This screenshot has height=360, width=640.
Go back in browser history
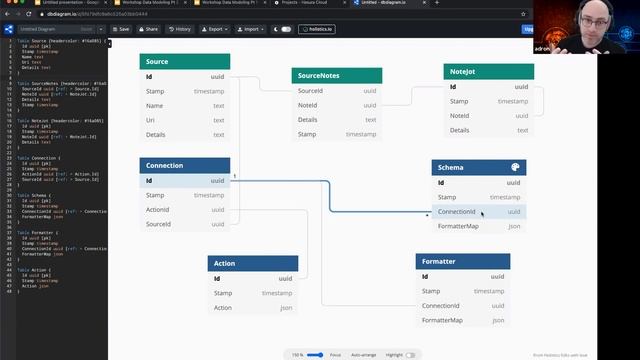point(7,14)
